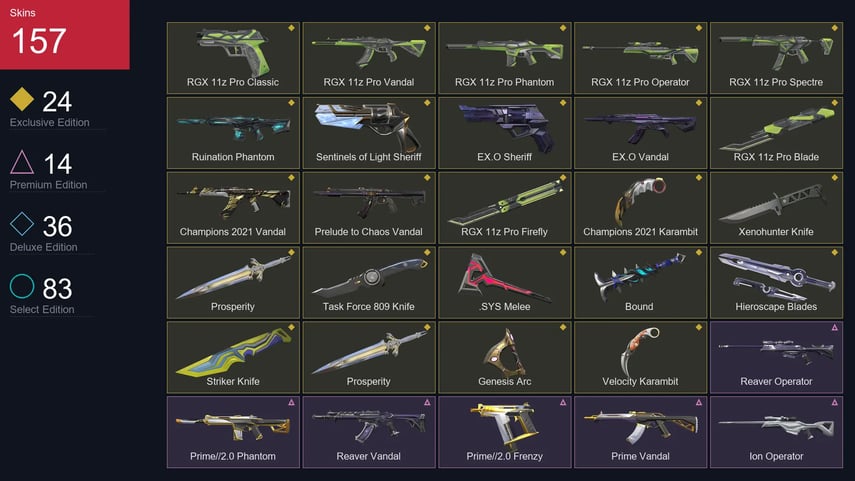Click the pink Premium Edition triangle icon

(22, 161)
